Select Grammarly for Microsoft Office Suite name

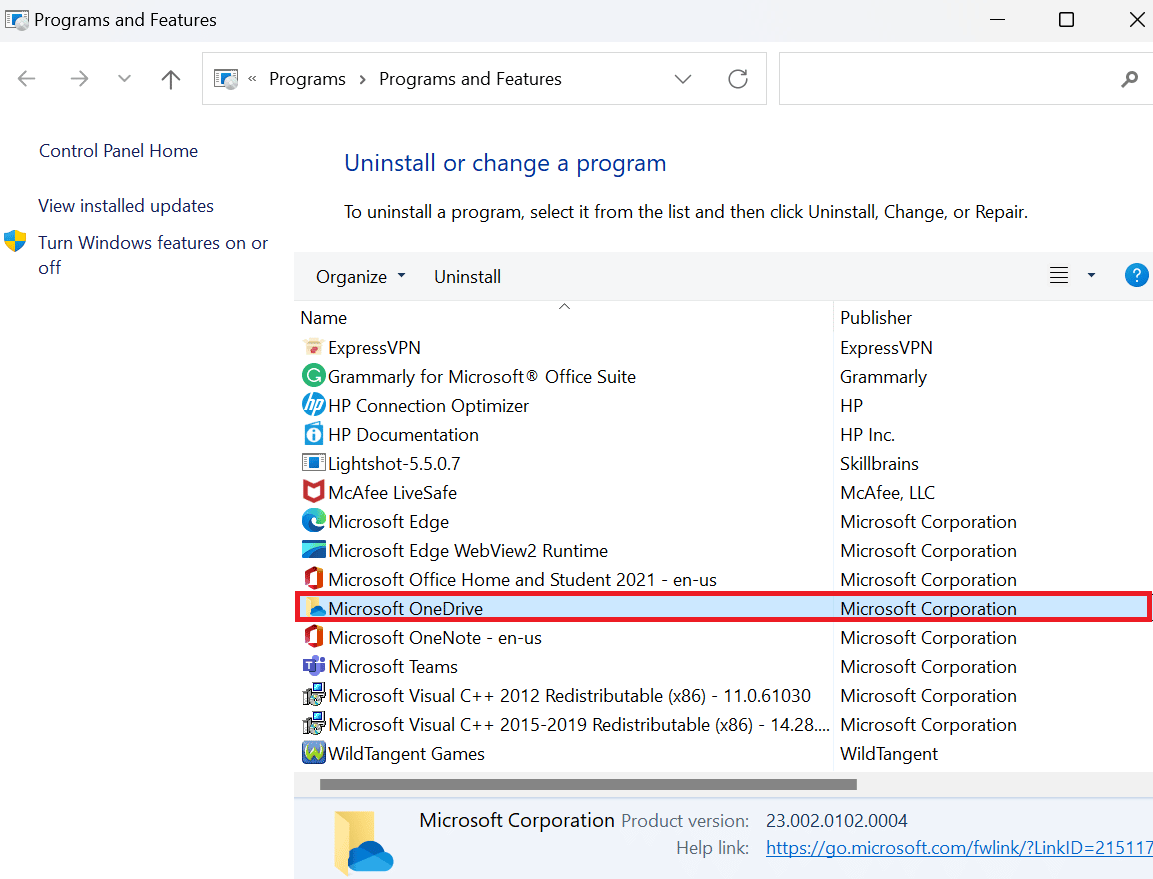click(482, 377)
